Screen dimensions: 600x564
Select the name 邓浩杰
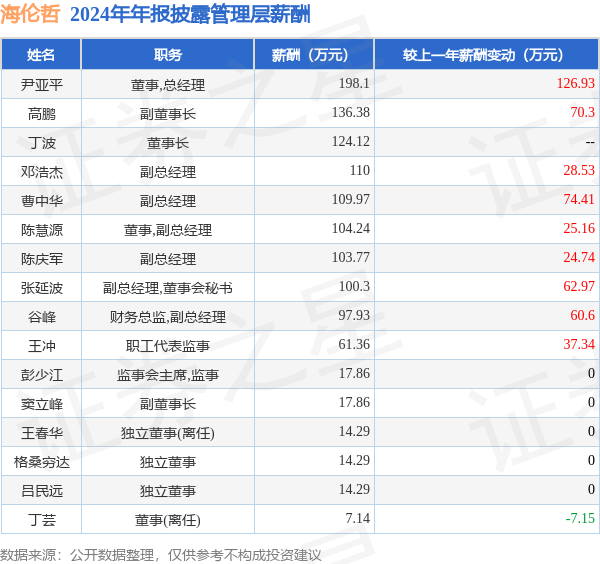click(x=41, y=172)
